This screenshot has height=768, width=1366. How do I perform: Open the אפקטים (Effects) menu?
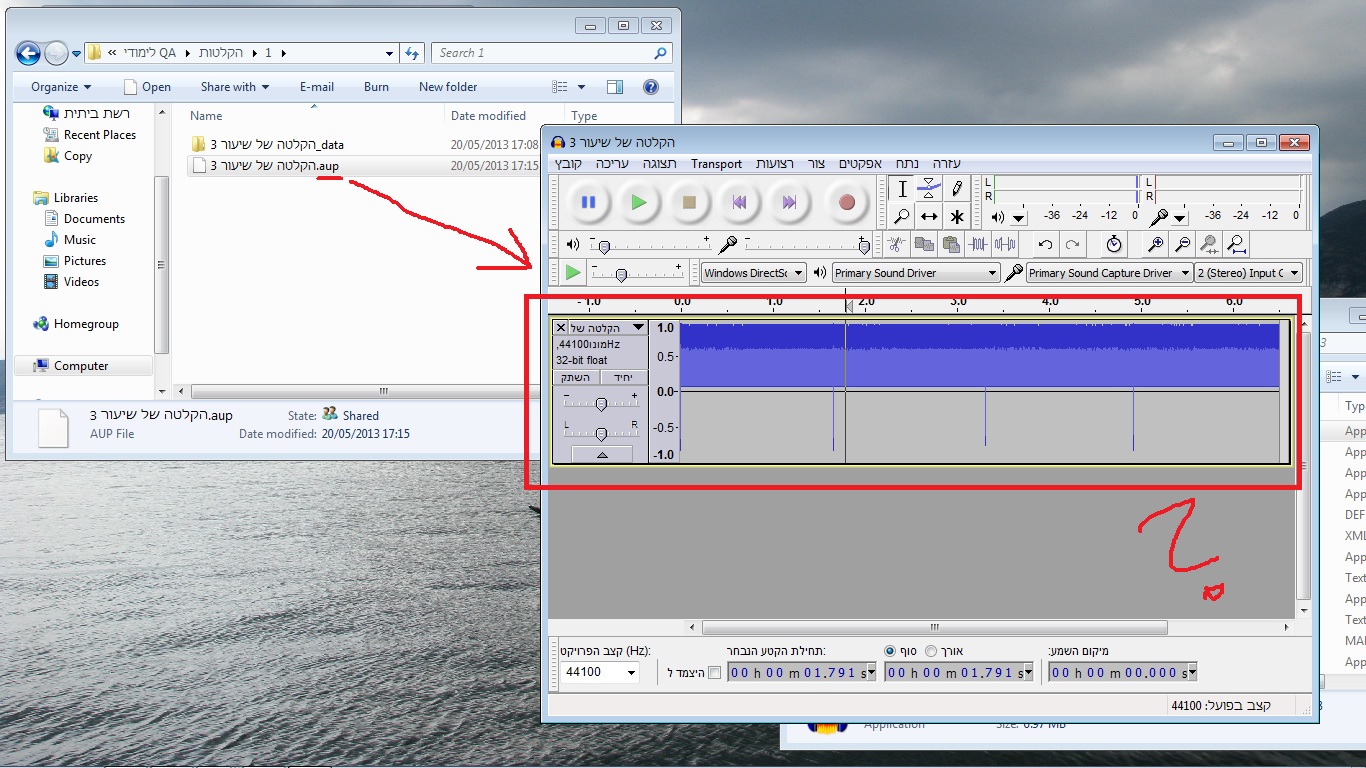[860, 164]
